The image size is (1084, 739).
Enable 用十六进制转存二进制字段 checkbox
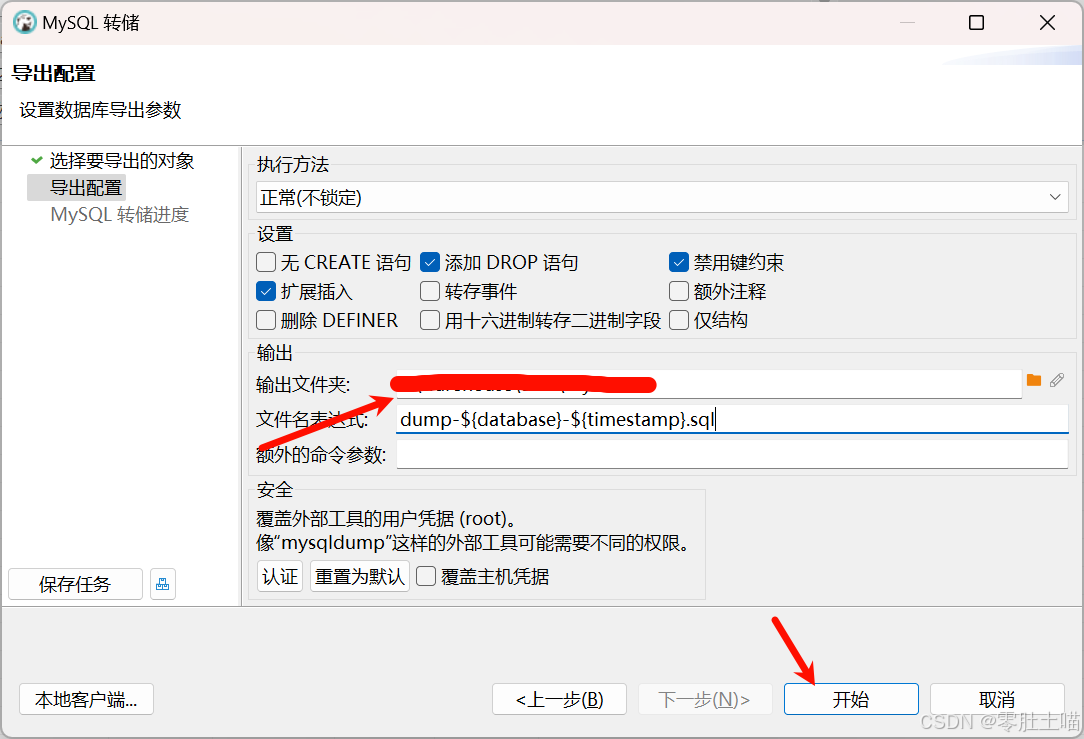[430, 321]
